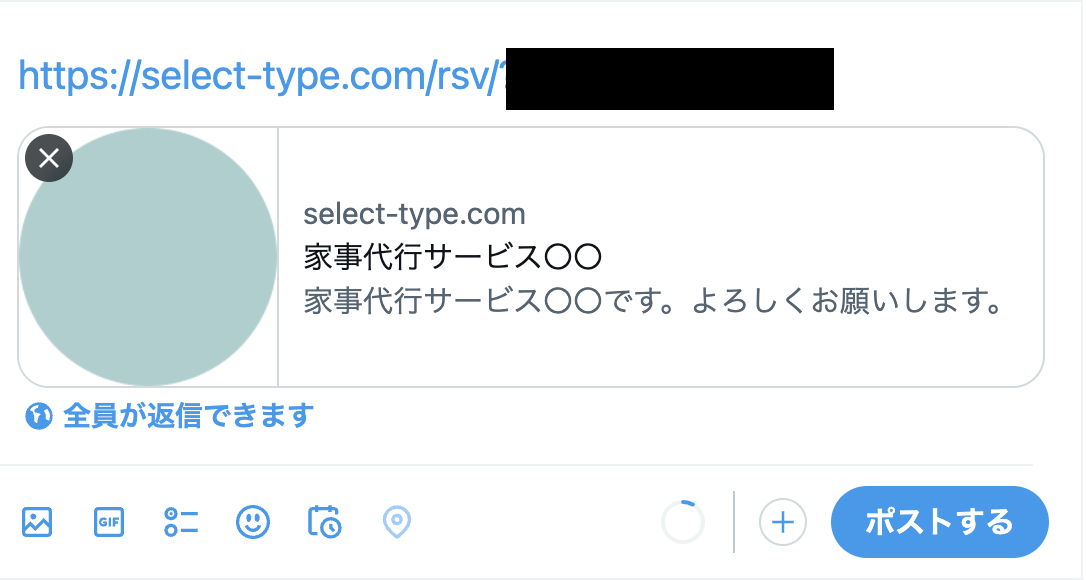Remove the link preview card
The width and height of the screenshot is (1086, 580).
click(49, 158)
